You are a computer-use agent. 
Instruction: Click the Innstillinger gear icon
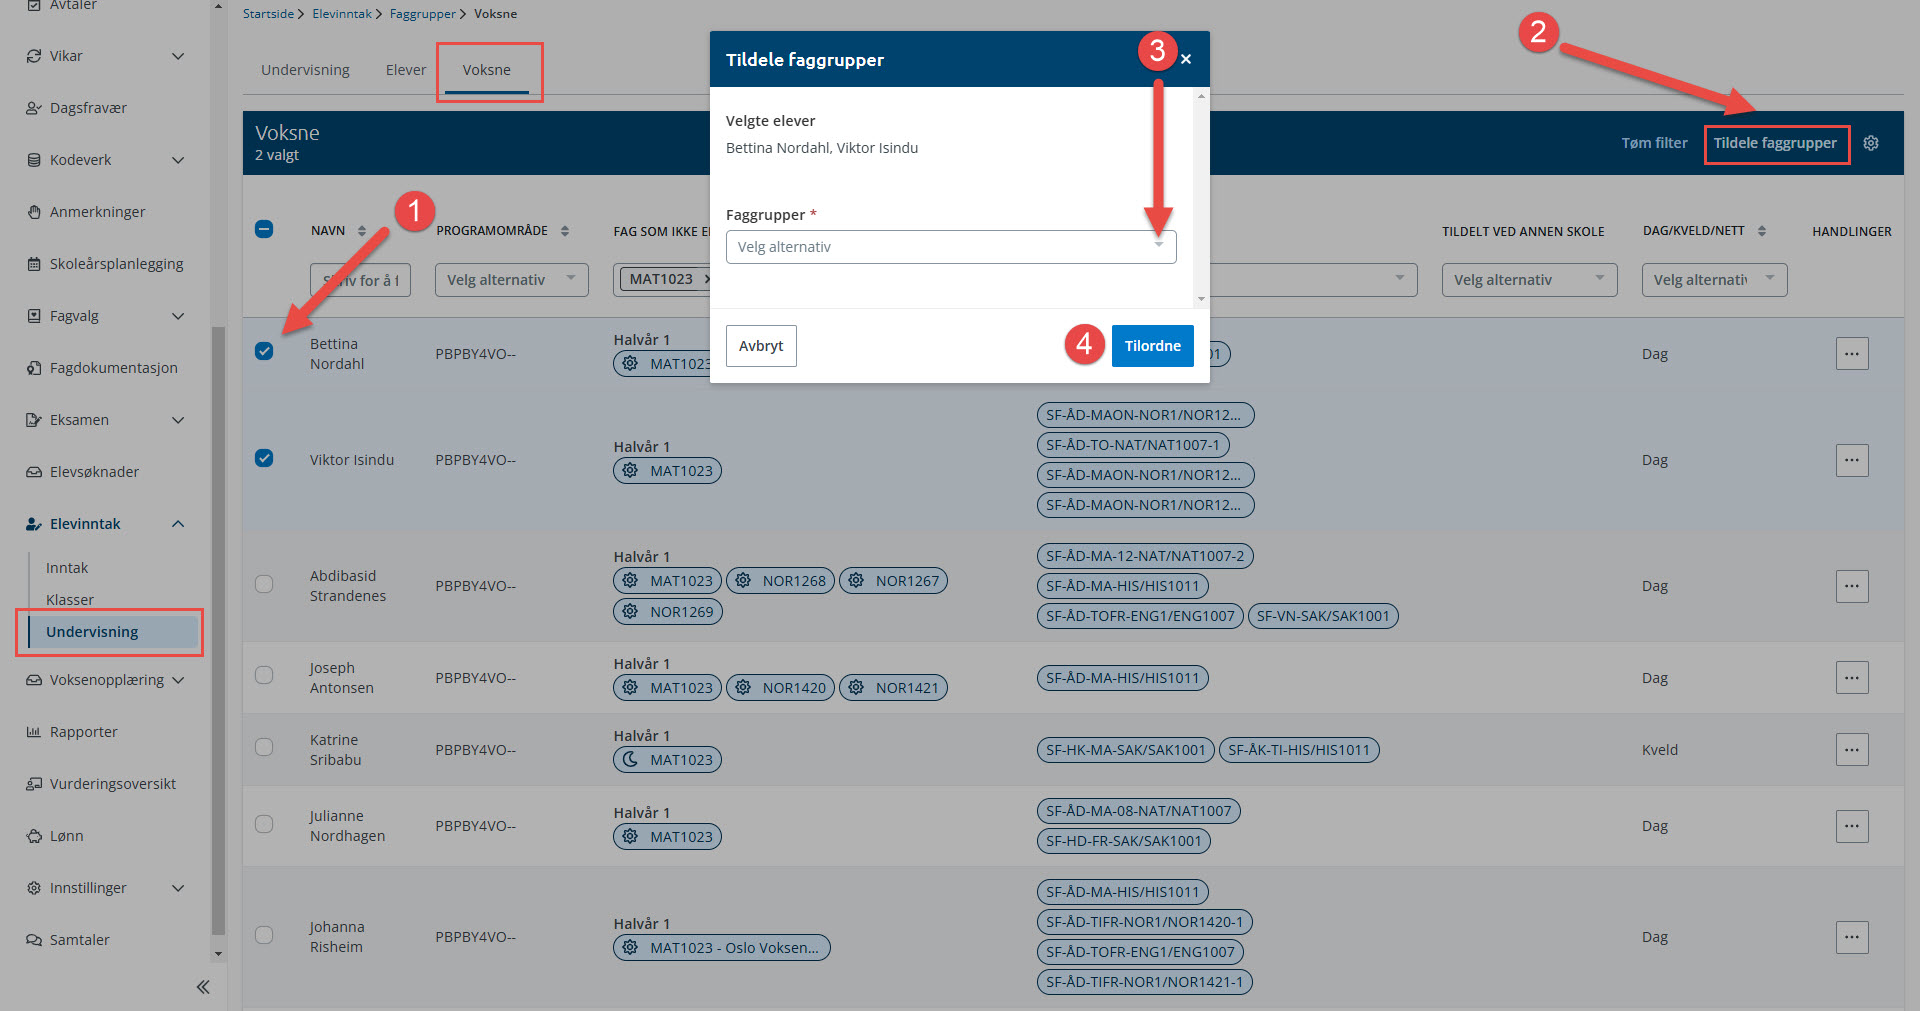click(34, 888)
